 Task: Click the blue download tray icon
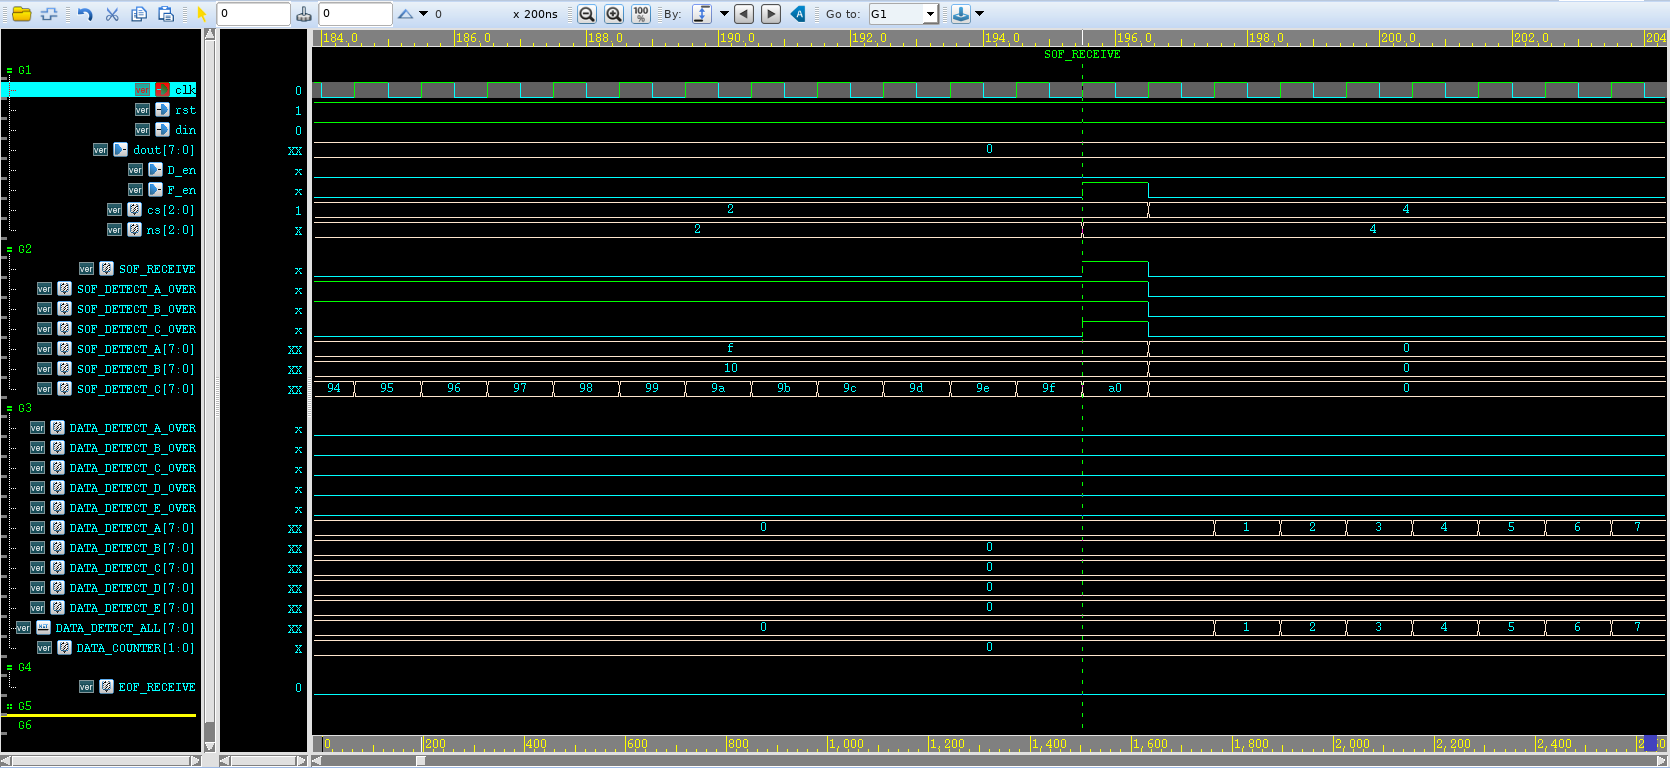[x=961, y=14]
